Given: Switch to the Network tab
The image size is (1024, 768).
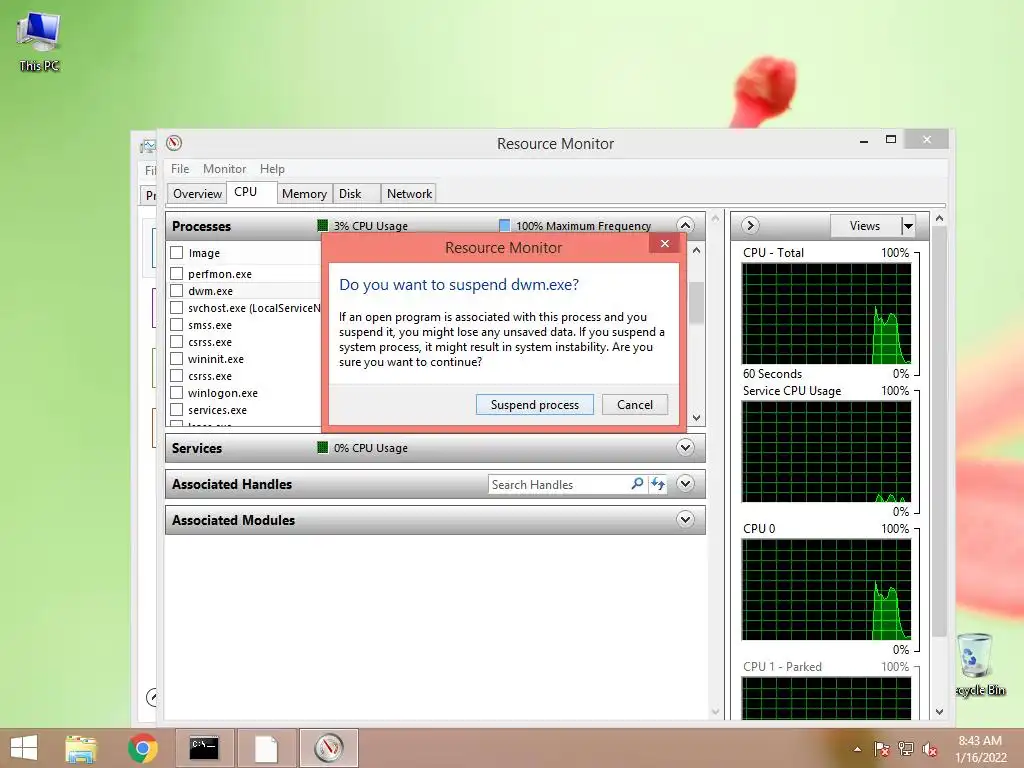Looking at the screenshot, I should tap(409, 194).
